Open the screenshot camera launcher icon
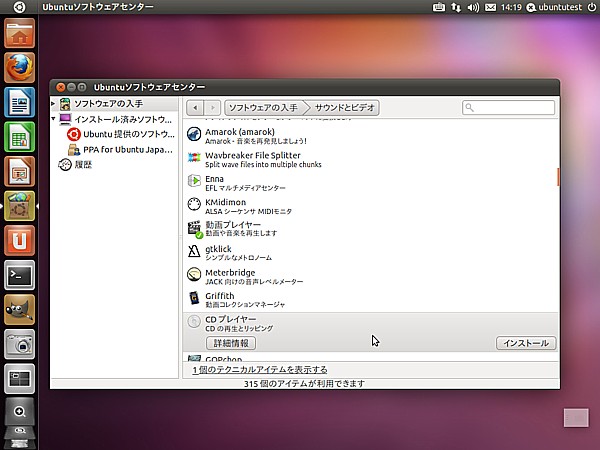 coord(20,344)
